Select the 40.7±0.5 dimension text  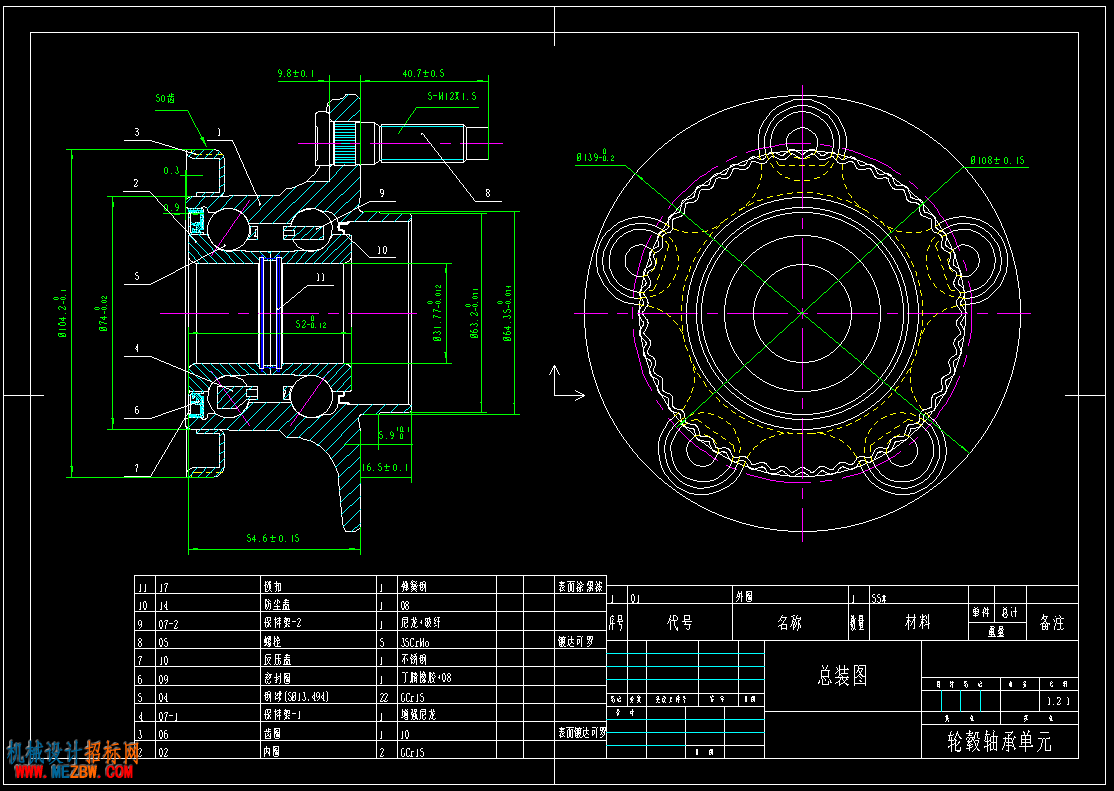423,73
